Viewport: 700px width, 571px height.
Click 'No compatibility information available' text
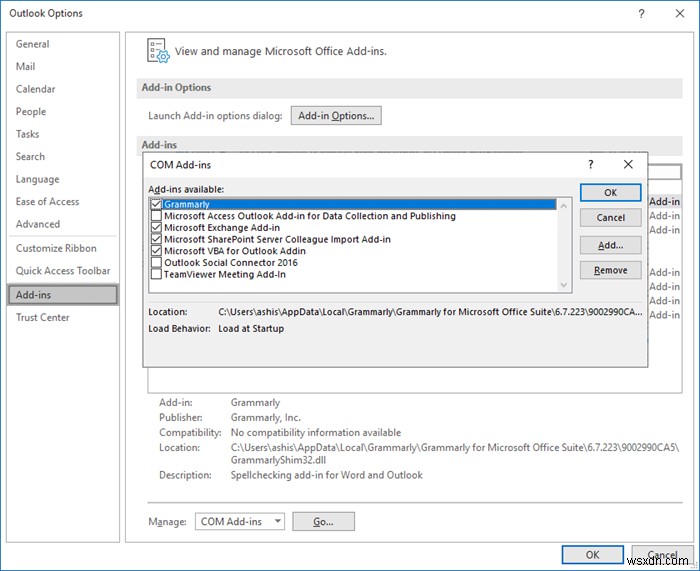point(316,433)
